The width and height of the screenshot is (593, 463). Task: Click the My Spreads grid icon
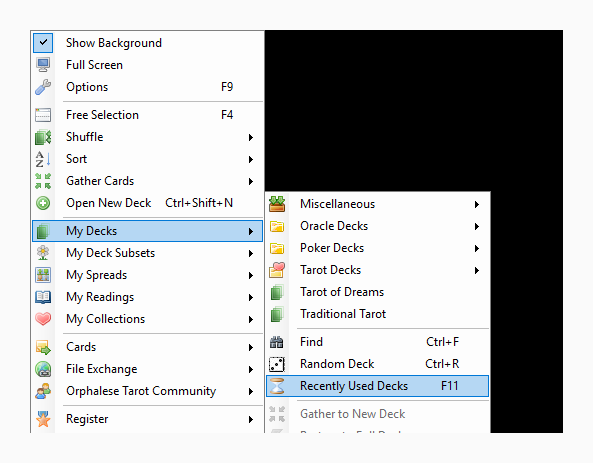point(43,275)
